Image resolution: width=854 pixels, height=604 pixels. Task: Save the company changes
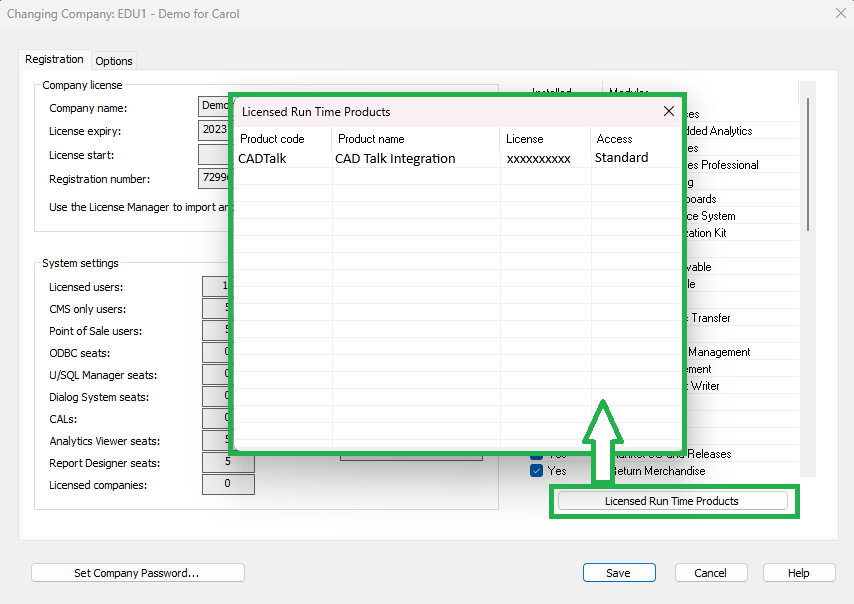618,573
